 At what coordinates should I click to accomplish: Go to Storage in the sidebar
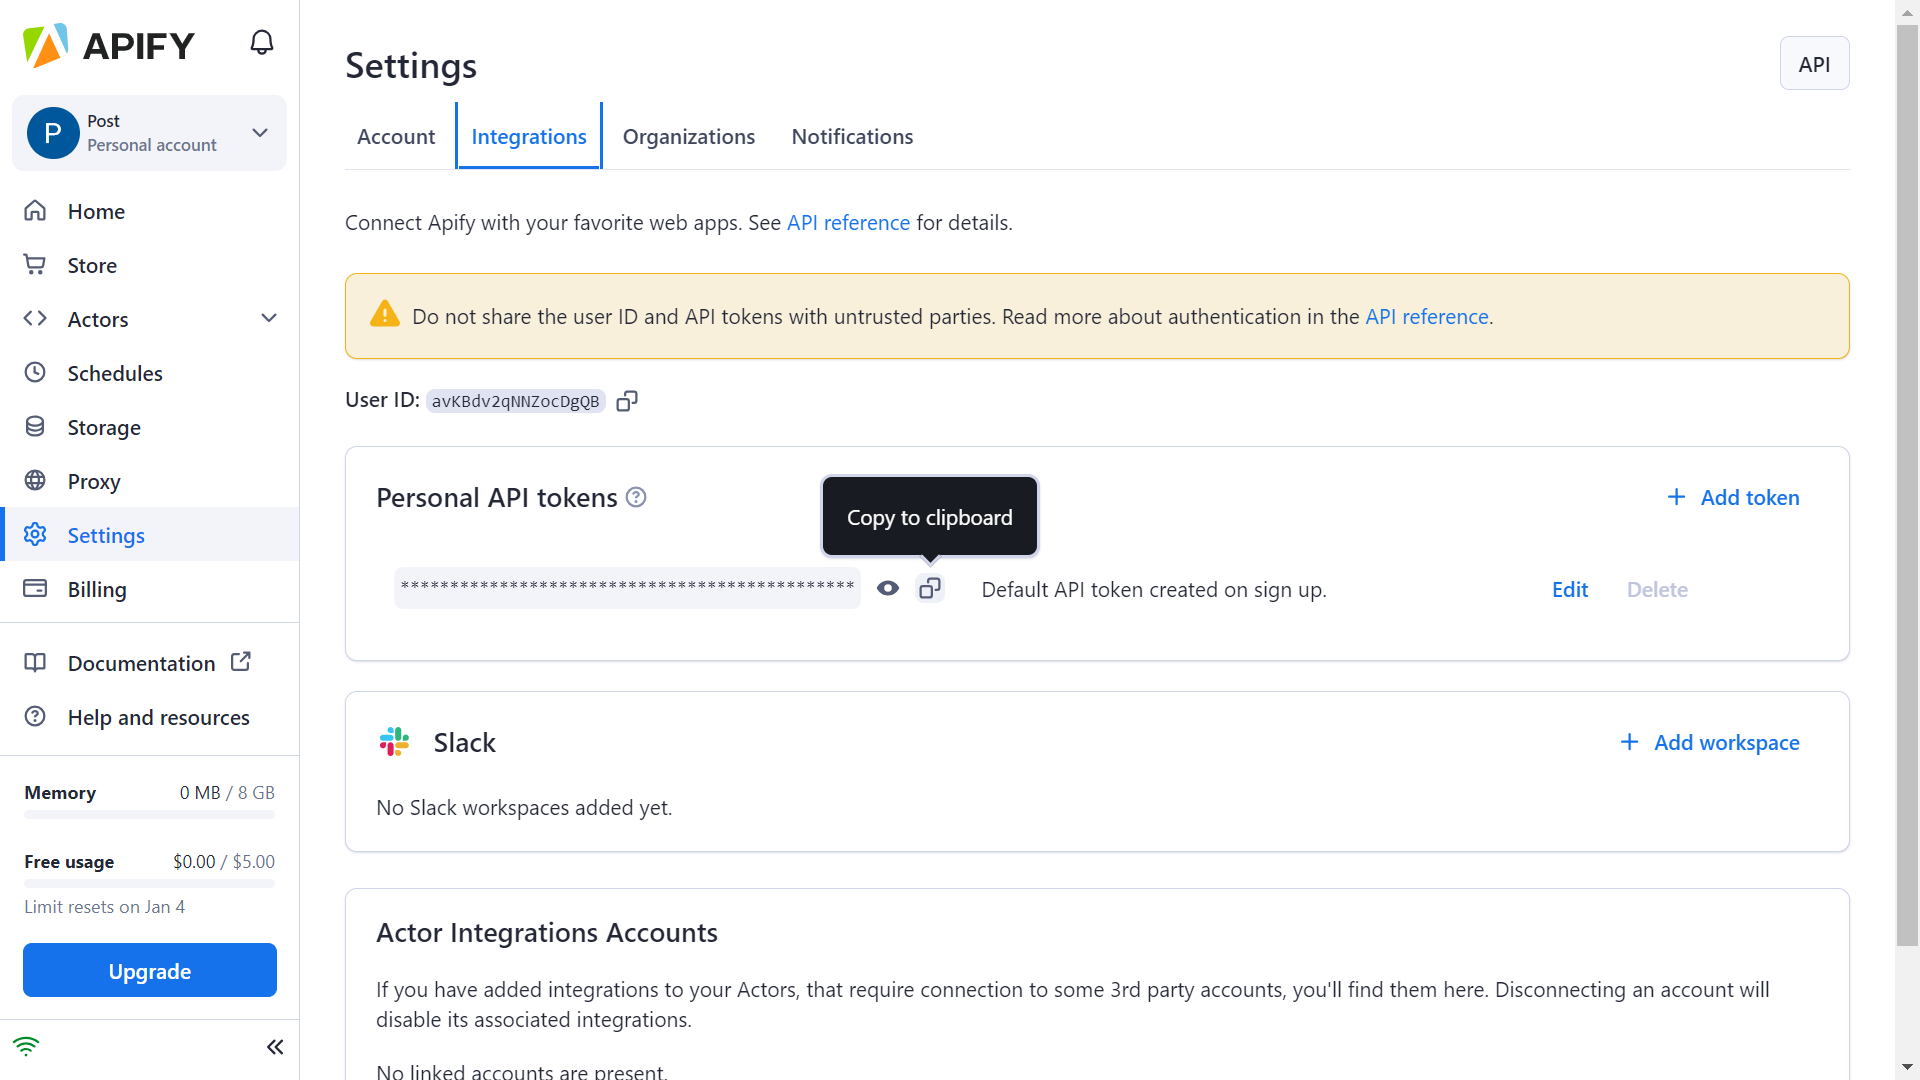[x=104, y=427]
